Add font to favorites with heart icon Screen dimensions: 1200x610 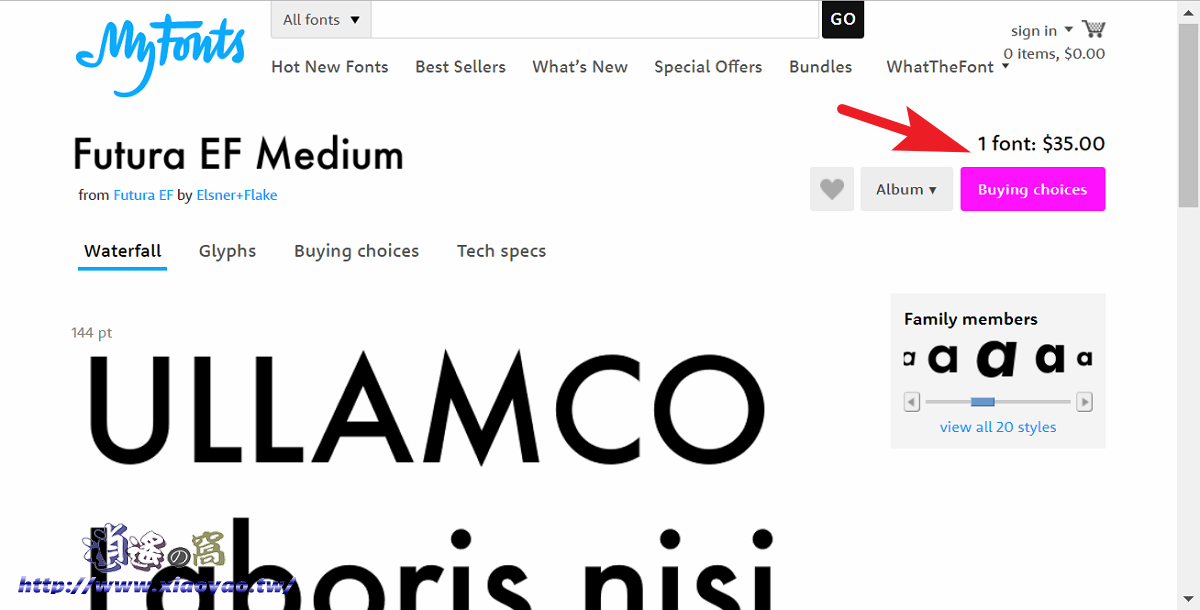click(x=832, y=189)
